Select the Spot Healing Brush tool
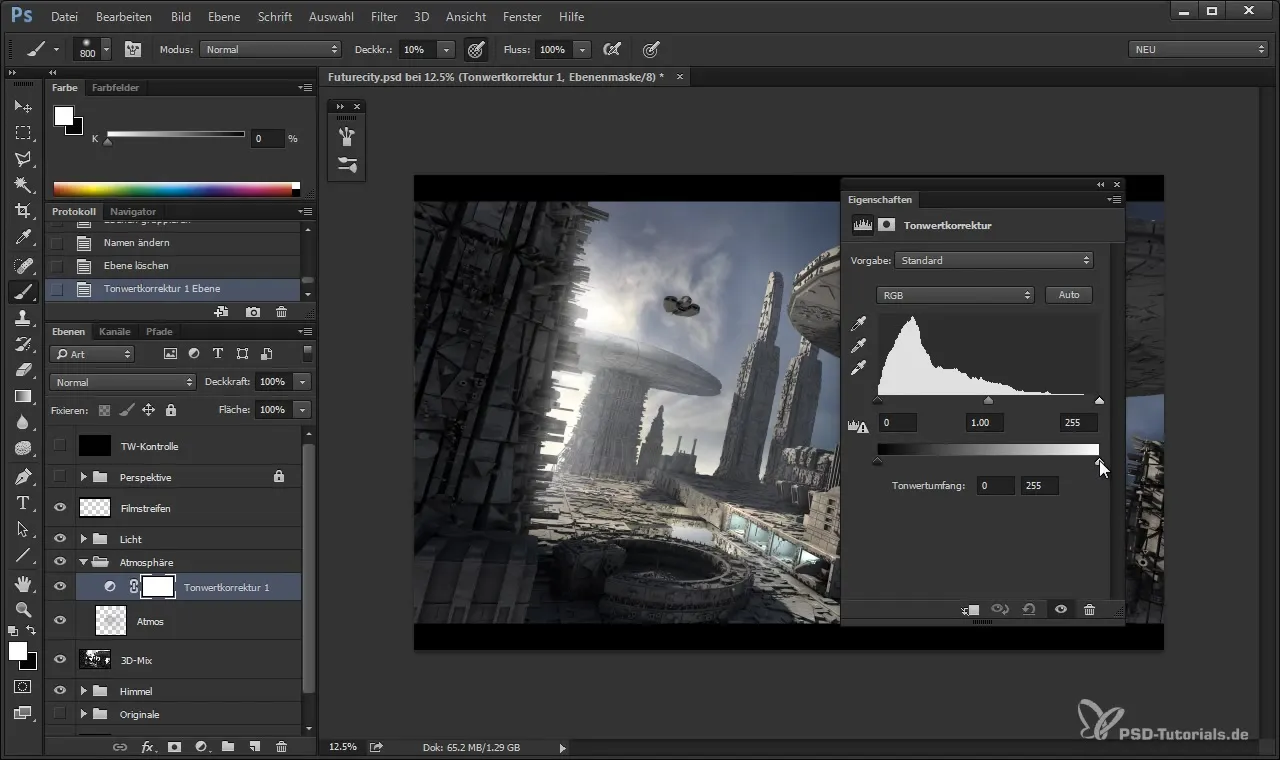Viewport: 1280px width, 760px height. [x=23, y=266]
